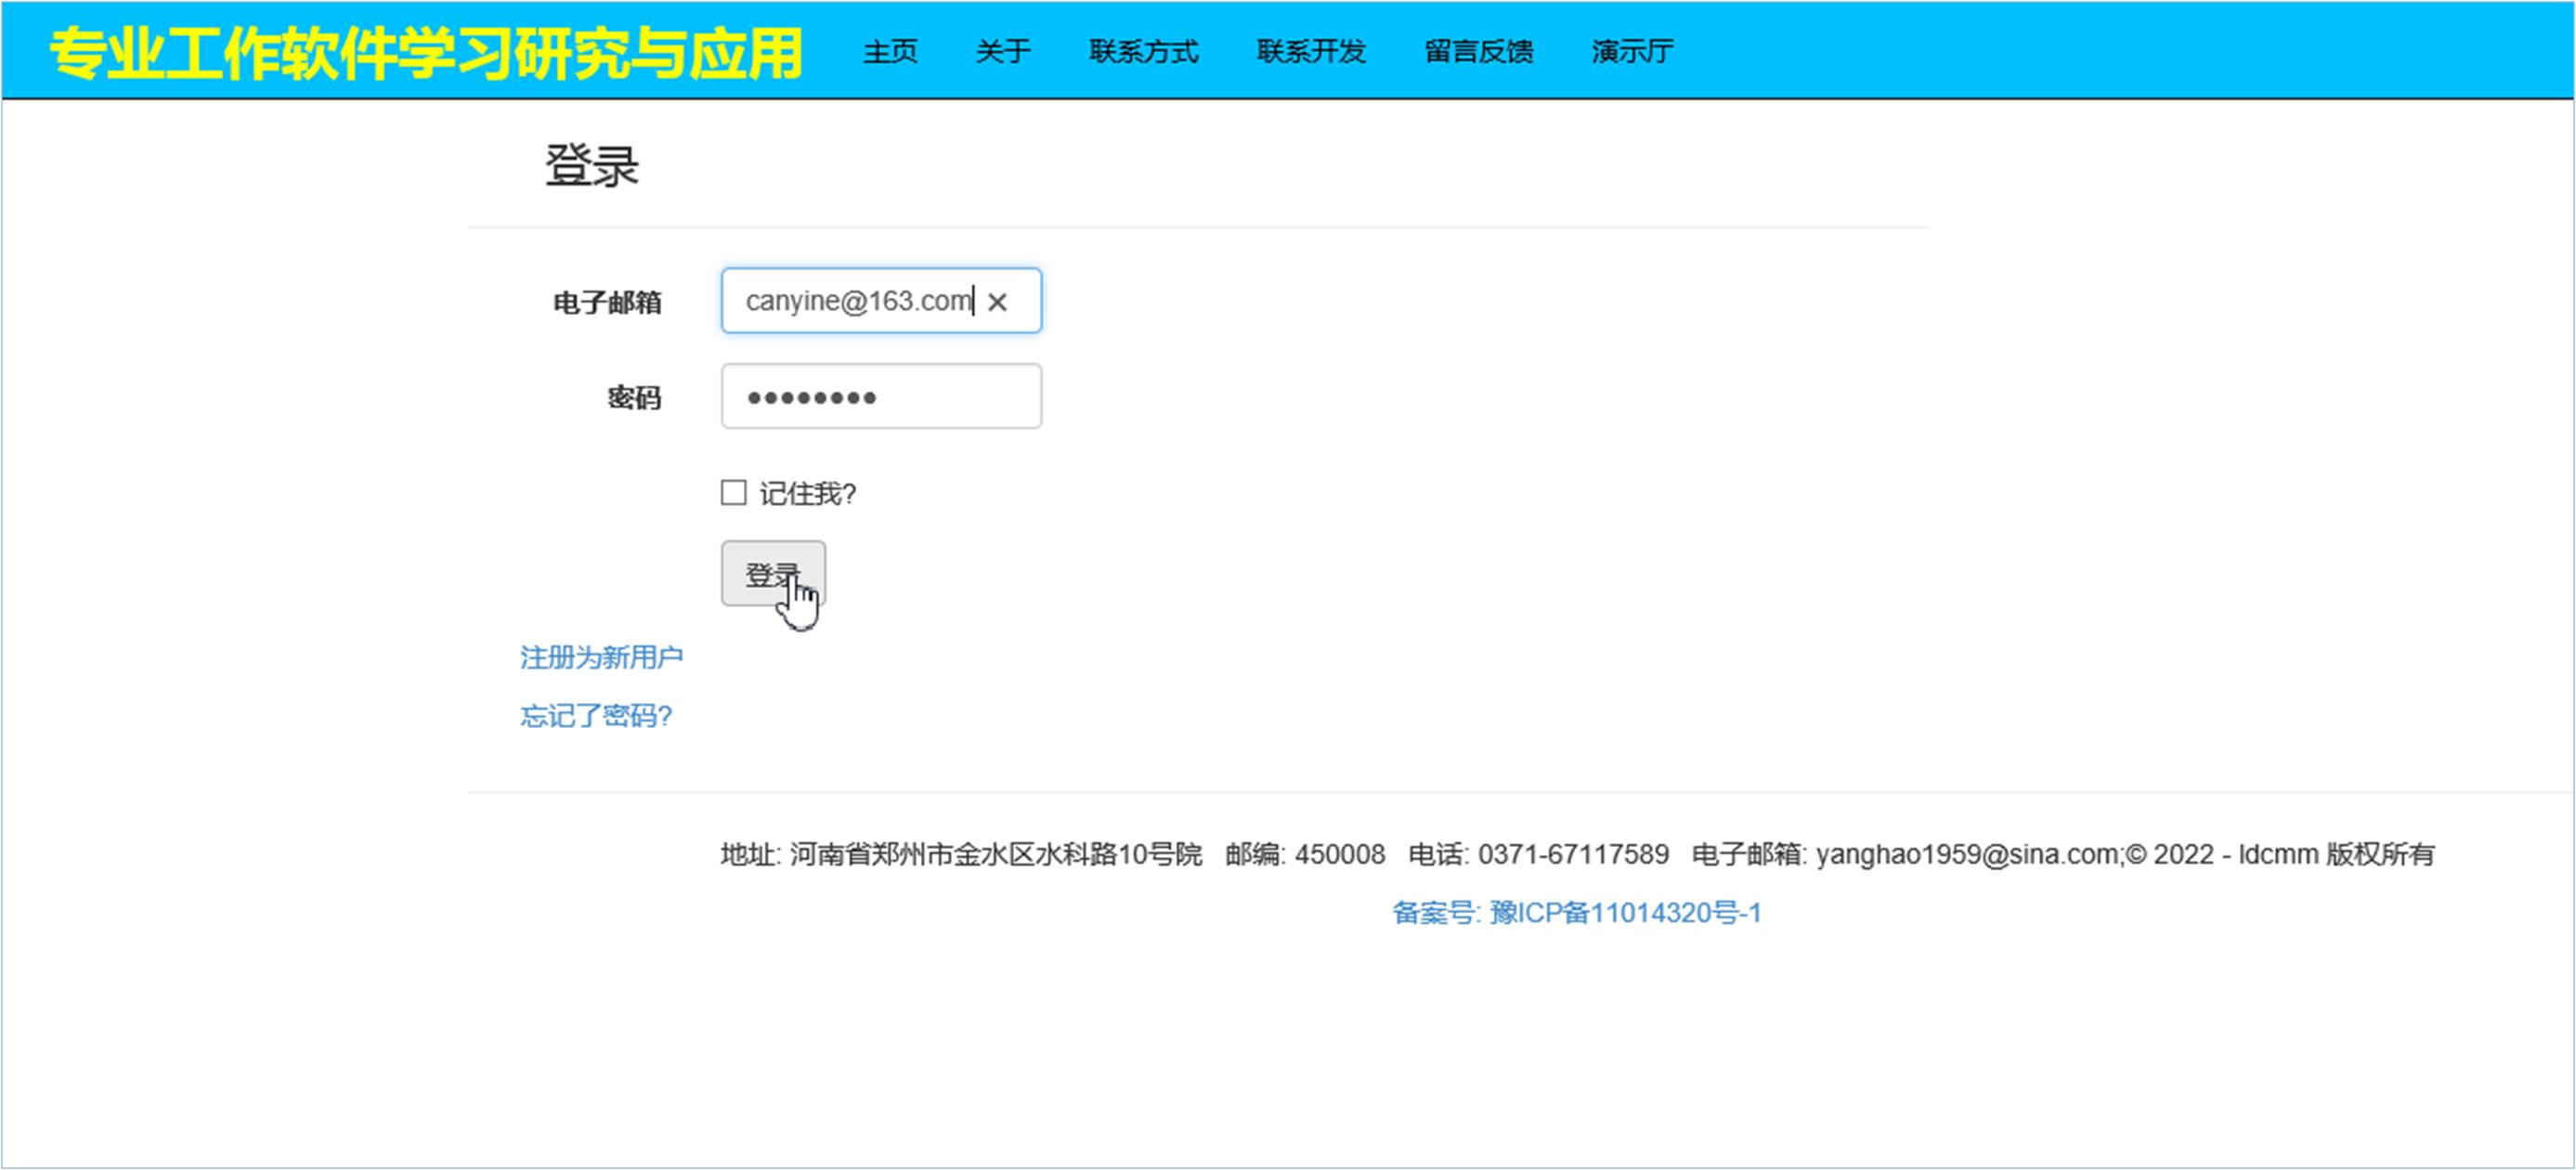2576x1170 pixels.
Task: Click the 记住我 label text
Action: (807, 494)
